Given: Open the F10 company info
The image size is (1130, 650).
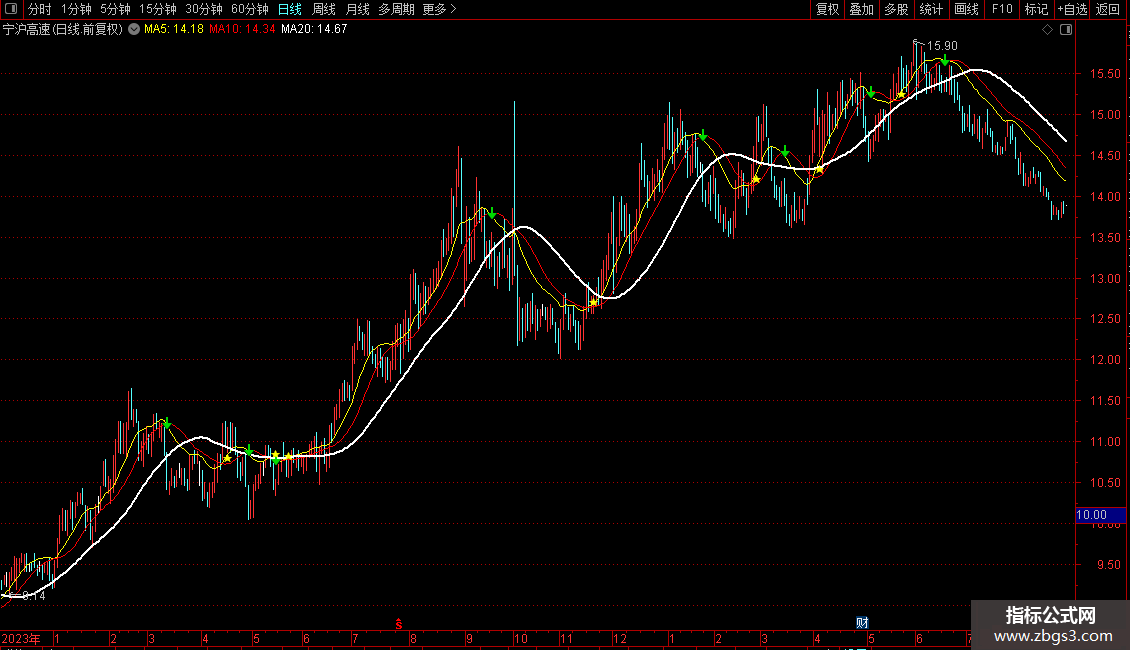Looking at the screenshot, I should 1002,9.
